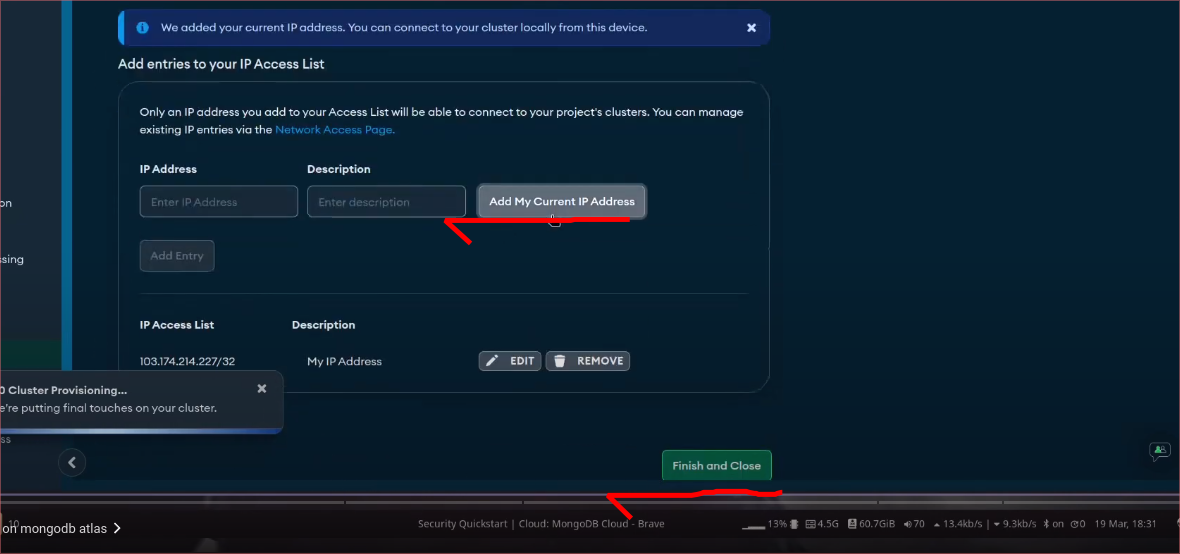Viewport: 1180px width, 554px height.
Task: Click Add My Current IP Address
Action: pos(561,202)
